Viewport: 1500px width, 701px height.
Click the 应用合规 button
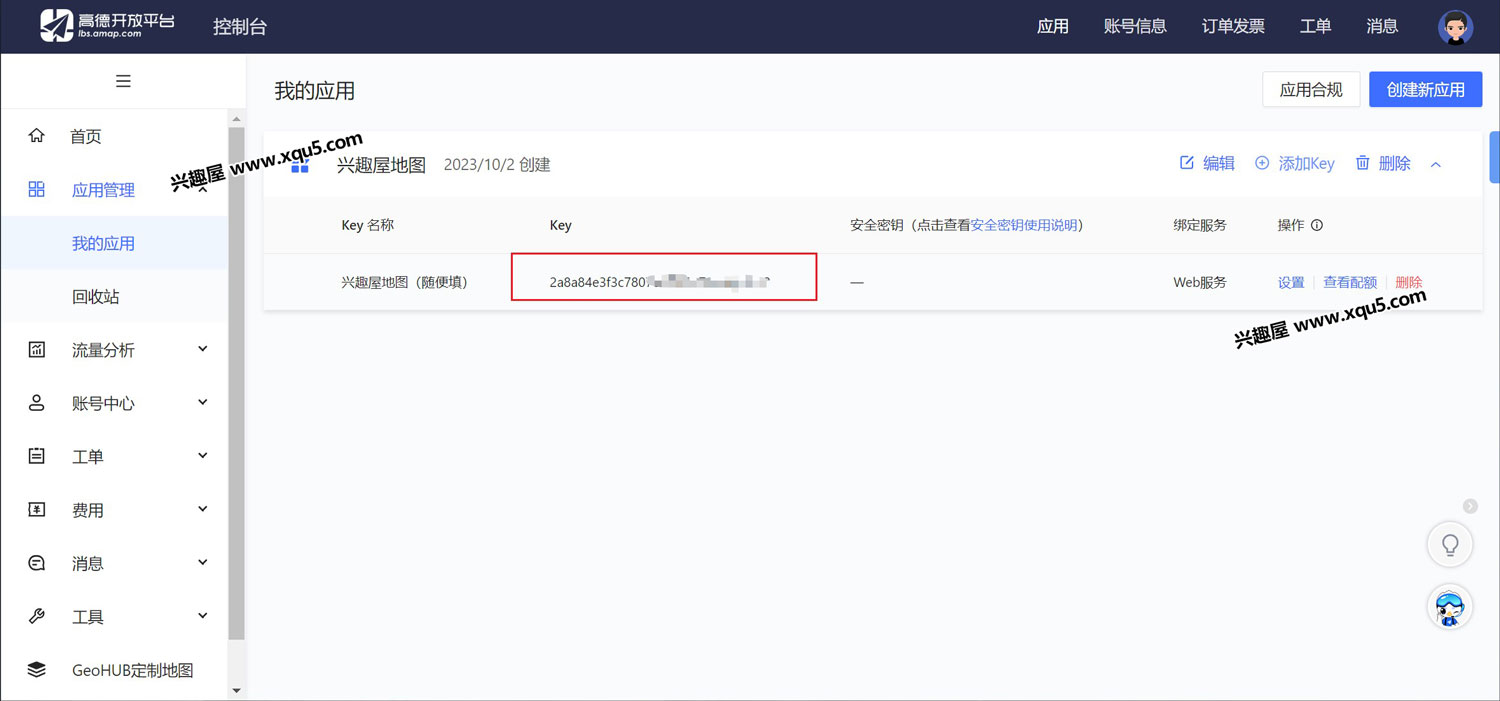1311,89
